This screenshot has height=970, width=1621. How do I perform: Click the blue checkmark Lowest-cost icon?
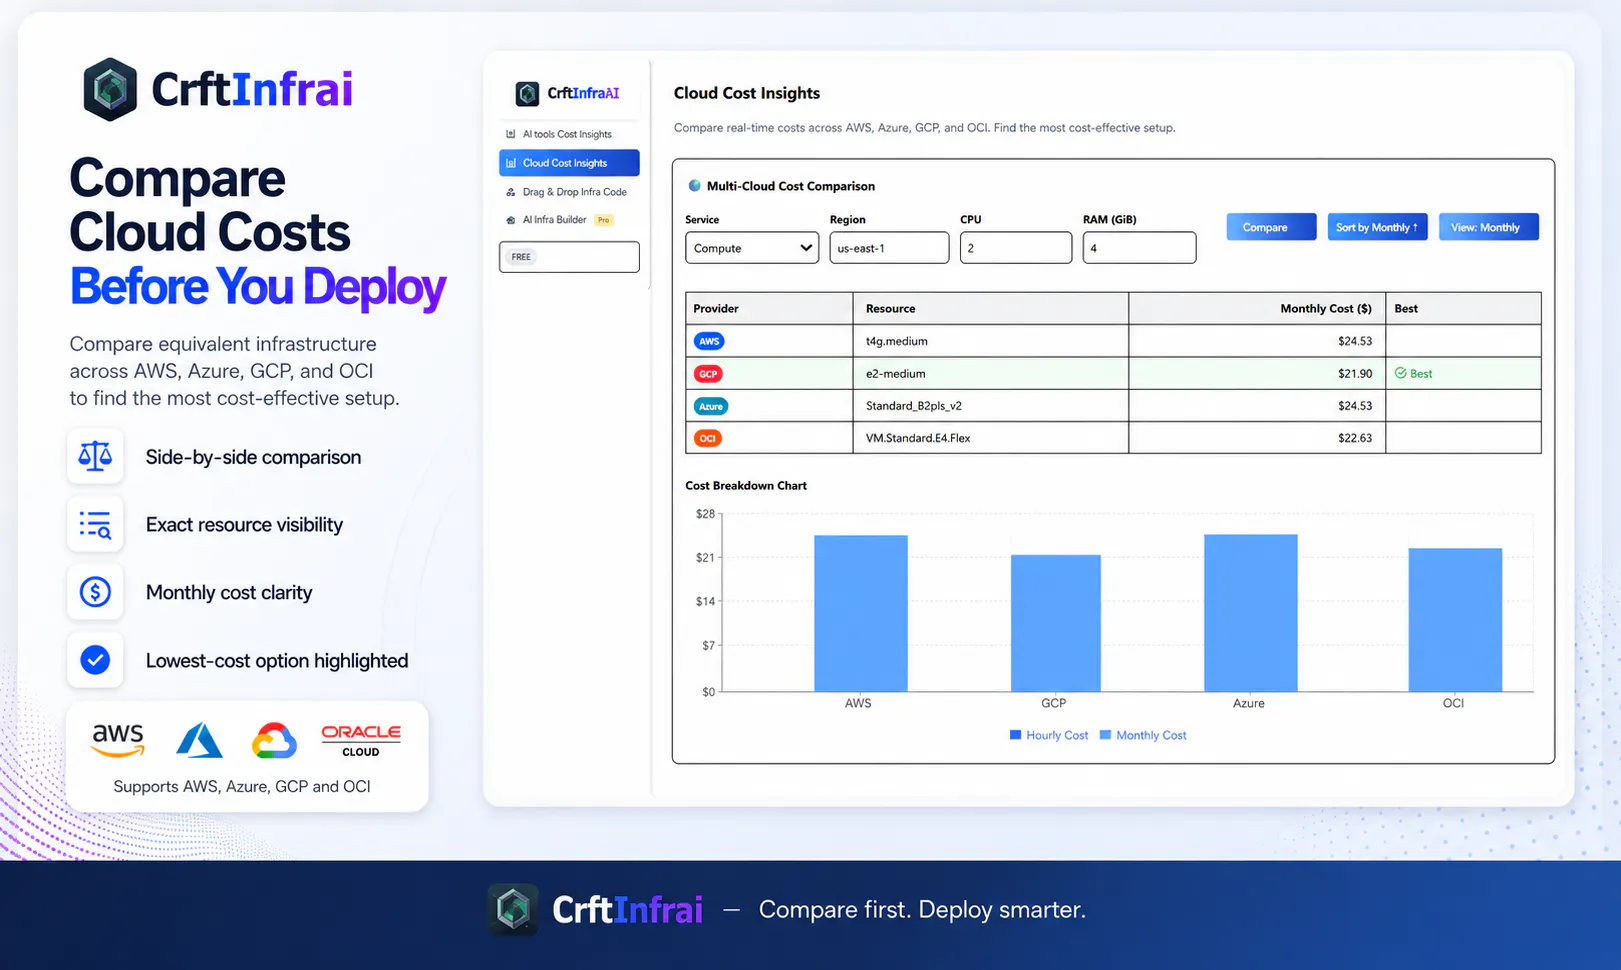pos(95,660)
